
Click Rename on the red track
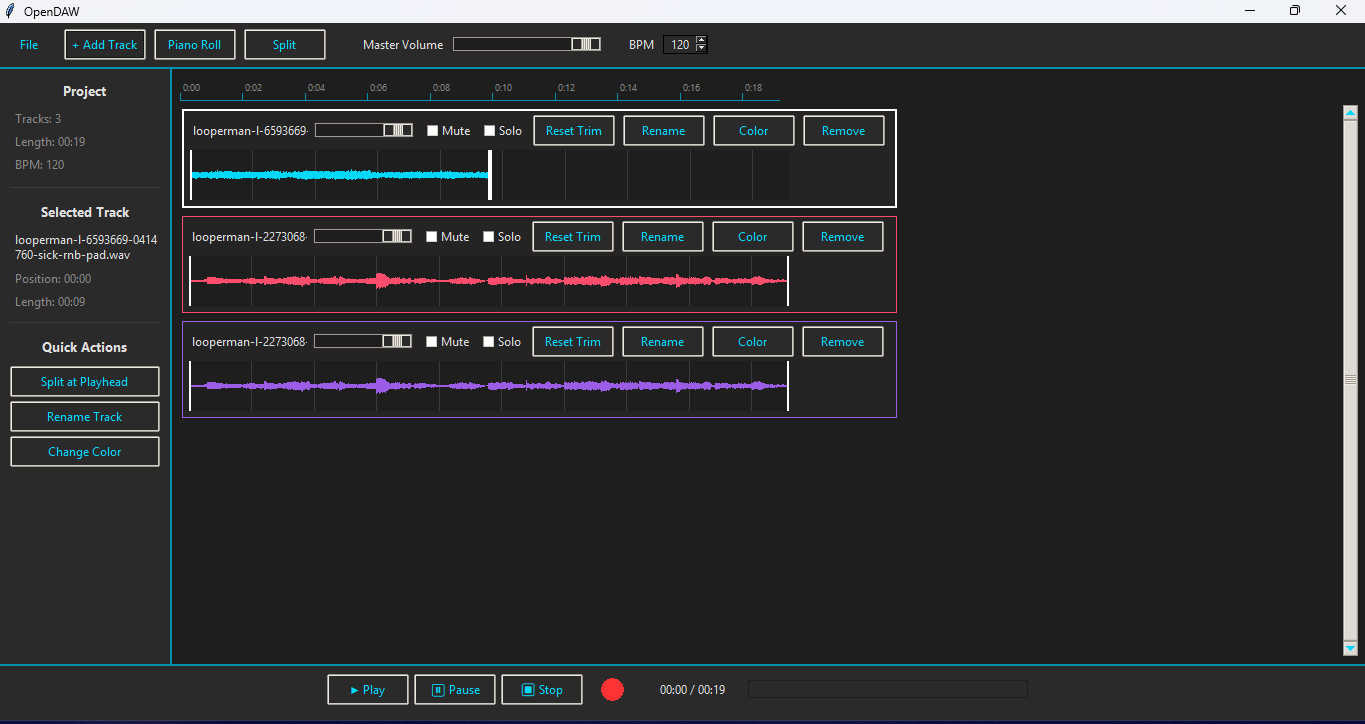coord(663,237)
